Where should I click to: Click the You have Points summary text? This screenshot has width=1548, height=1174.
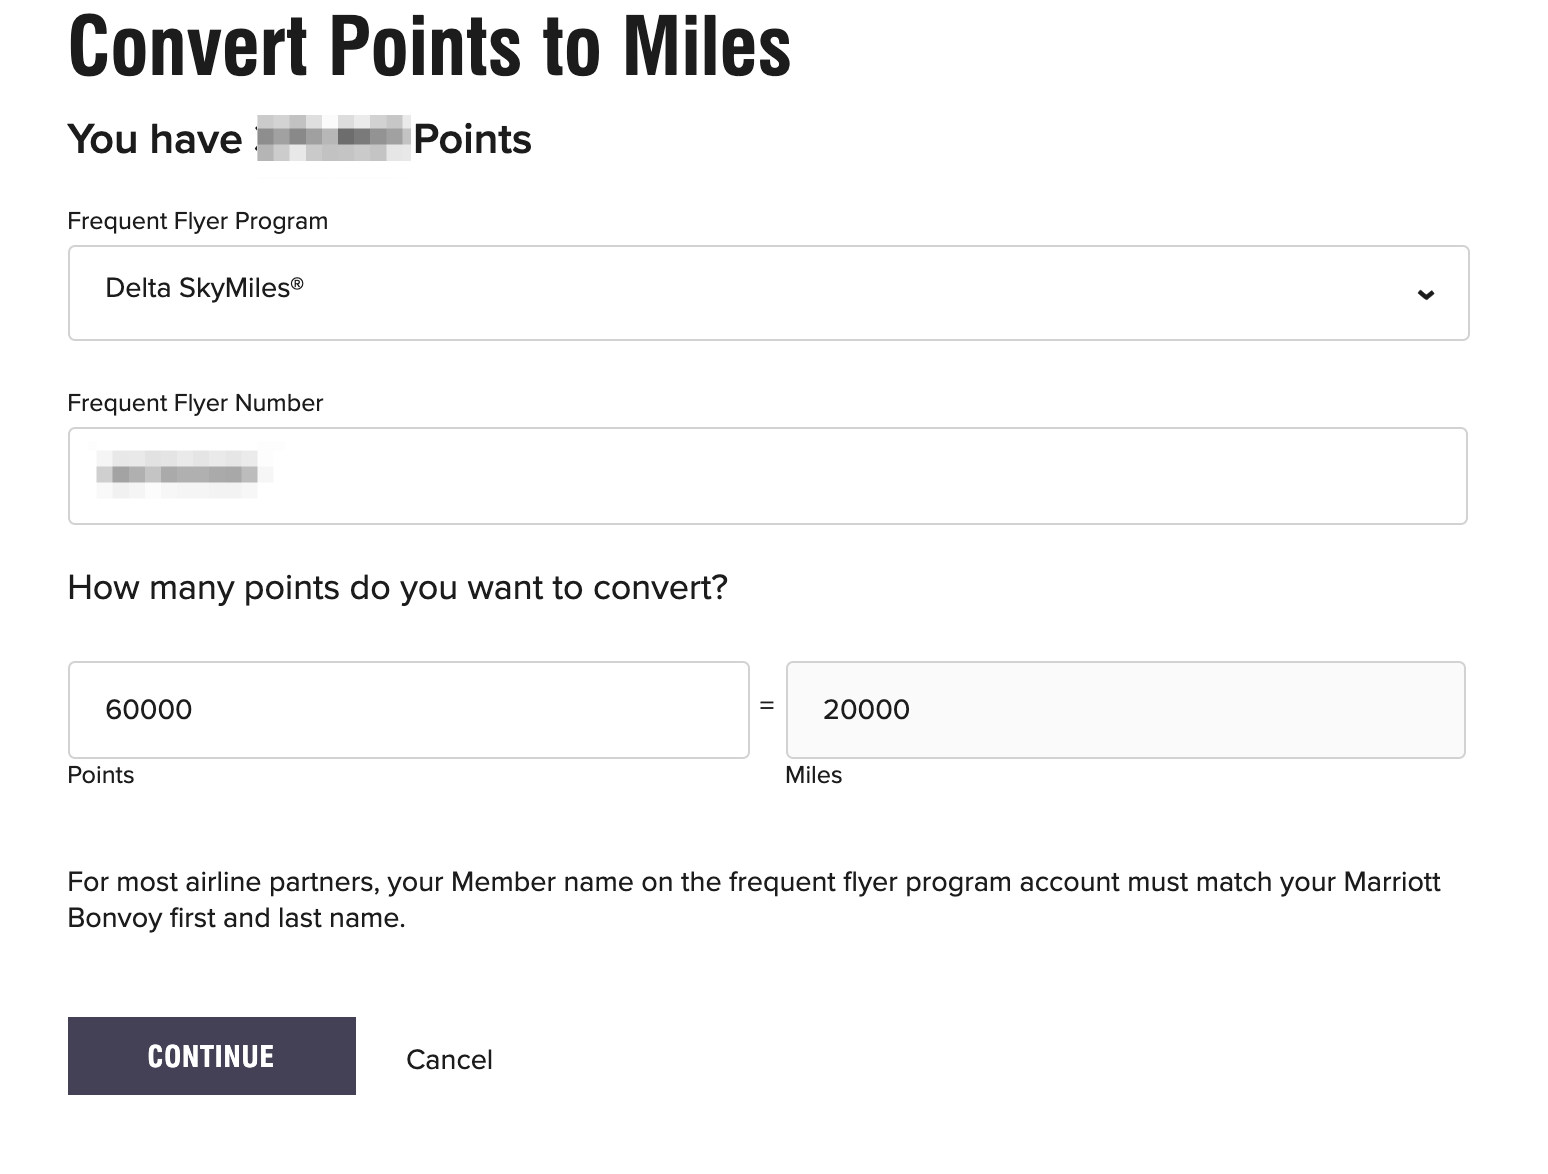298,139
